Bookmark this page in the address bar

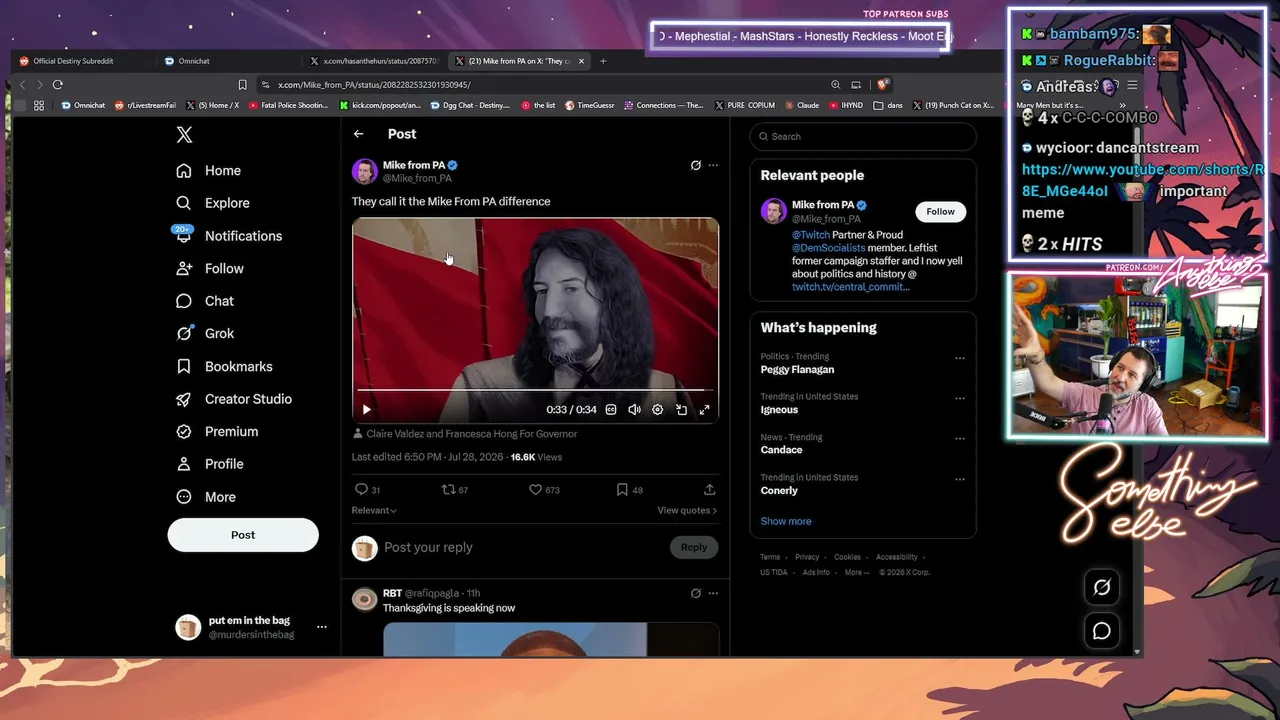(x=242, y=85)
